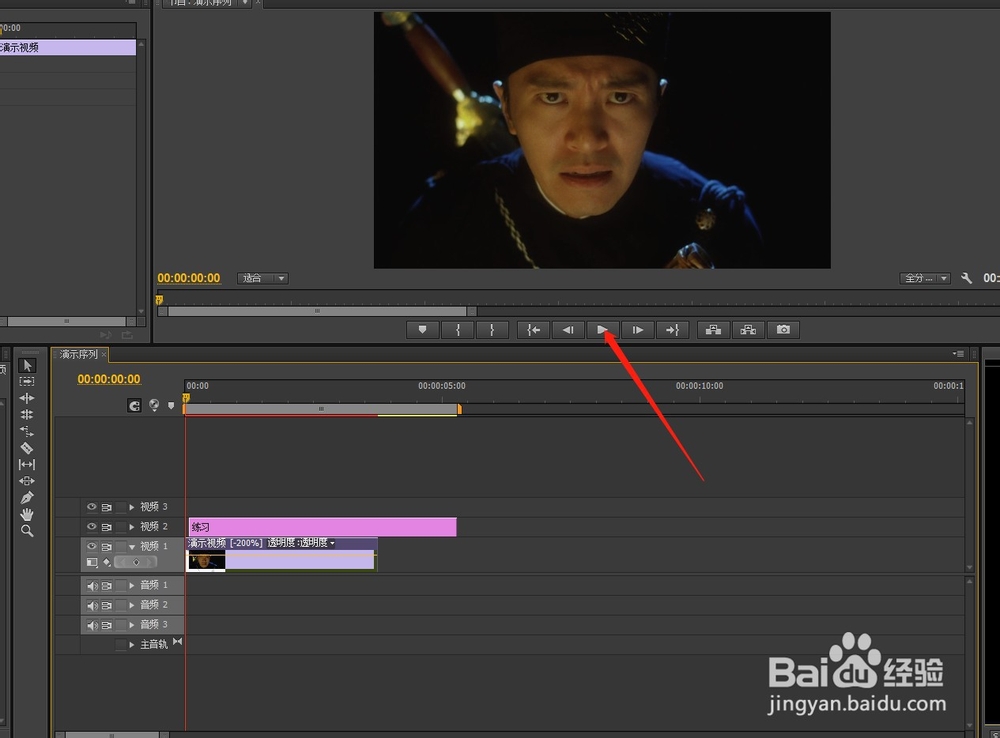Click the Lift button
The width and height of the screenshot is (1000, 738).
(x=713, y=330)
